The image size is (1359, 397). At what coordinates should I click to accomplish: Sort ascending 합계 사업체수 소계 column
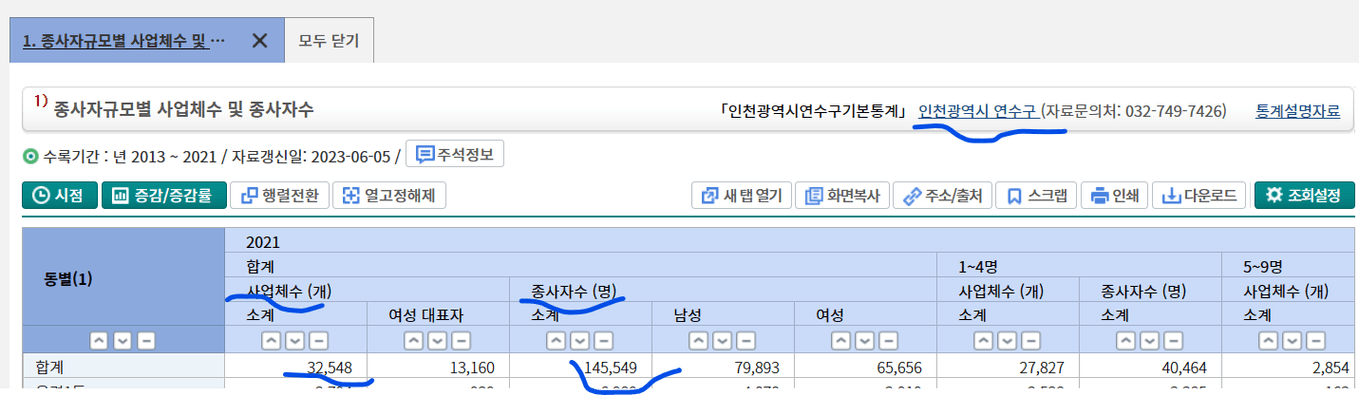[271, 340]
